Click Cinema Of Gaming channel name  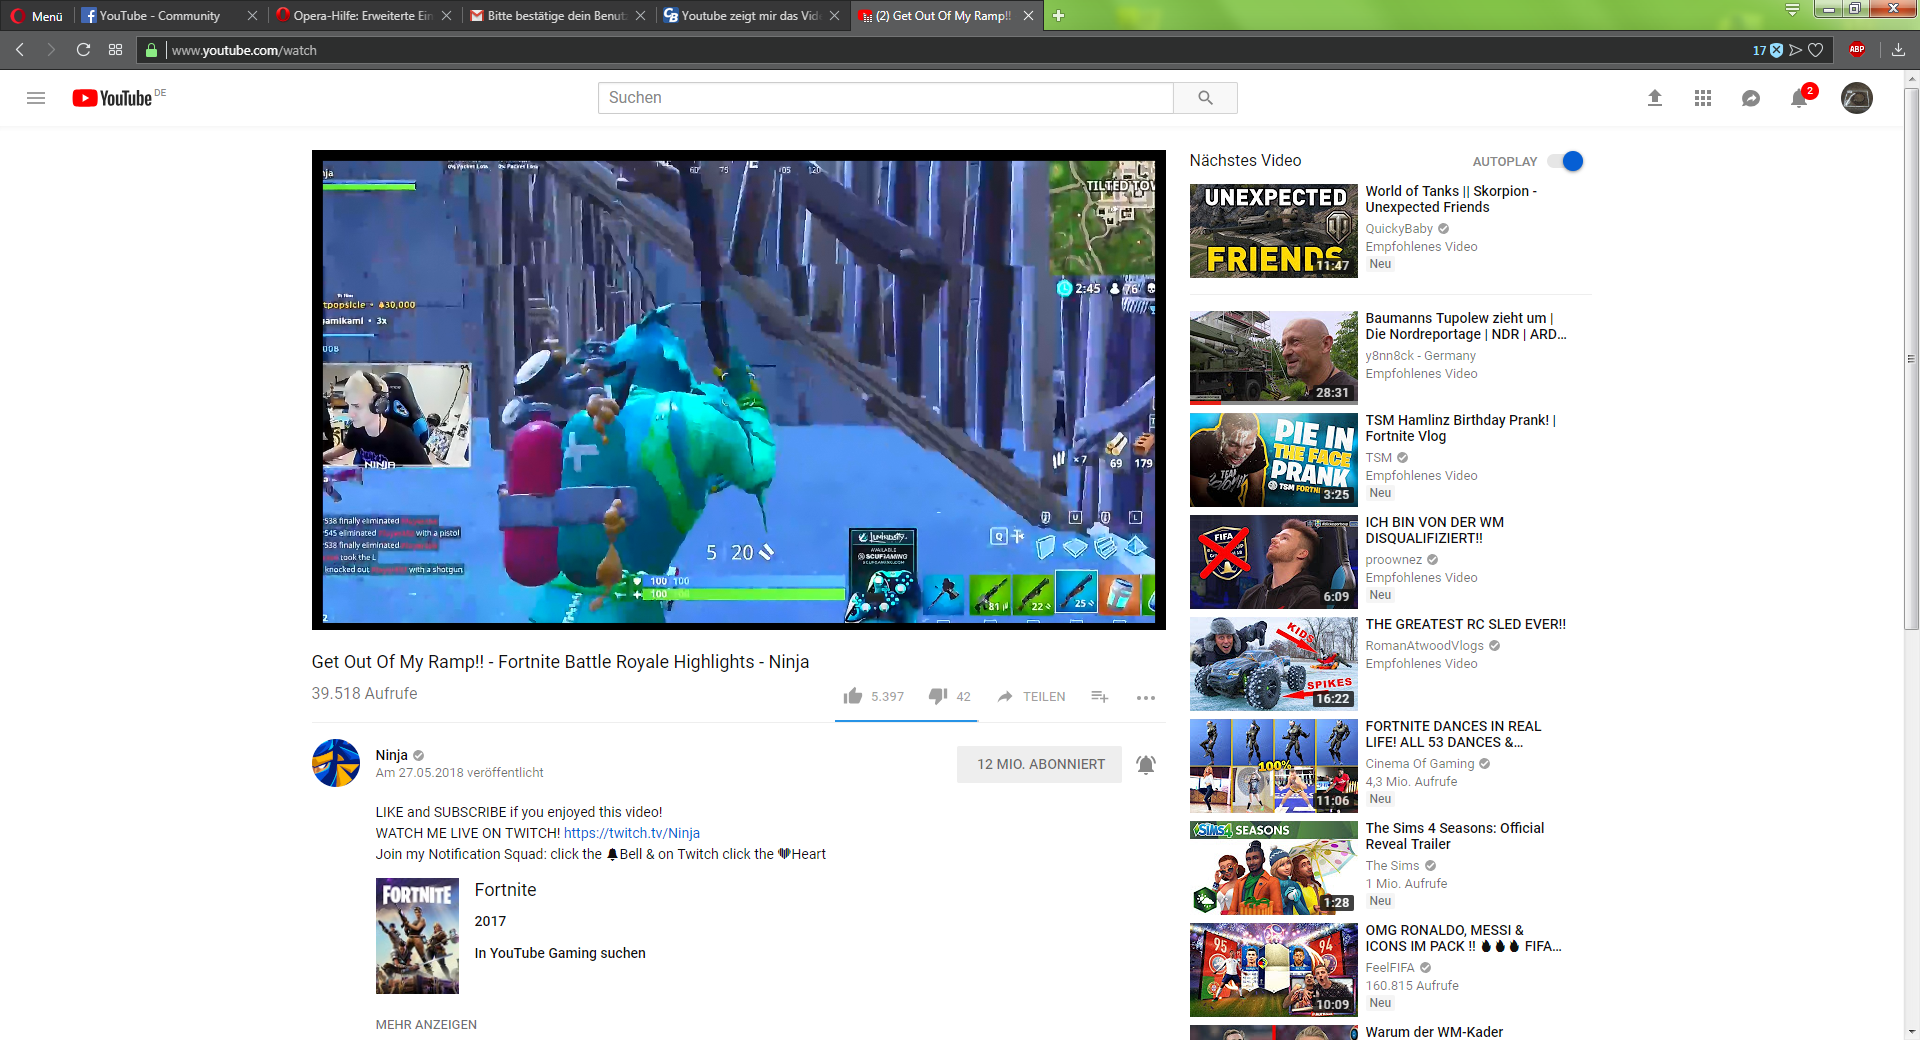[1420, 764]
